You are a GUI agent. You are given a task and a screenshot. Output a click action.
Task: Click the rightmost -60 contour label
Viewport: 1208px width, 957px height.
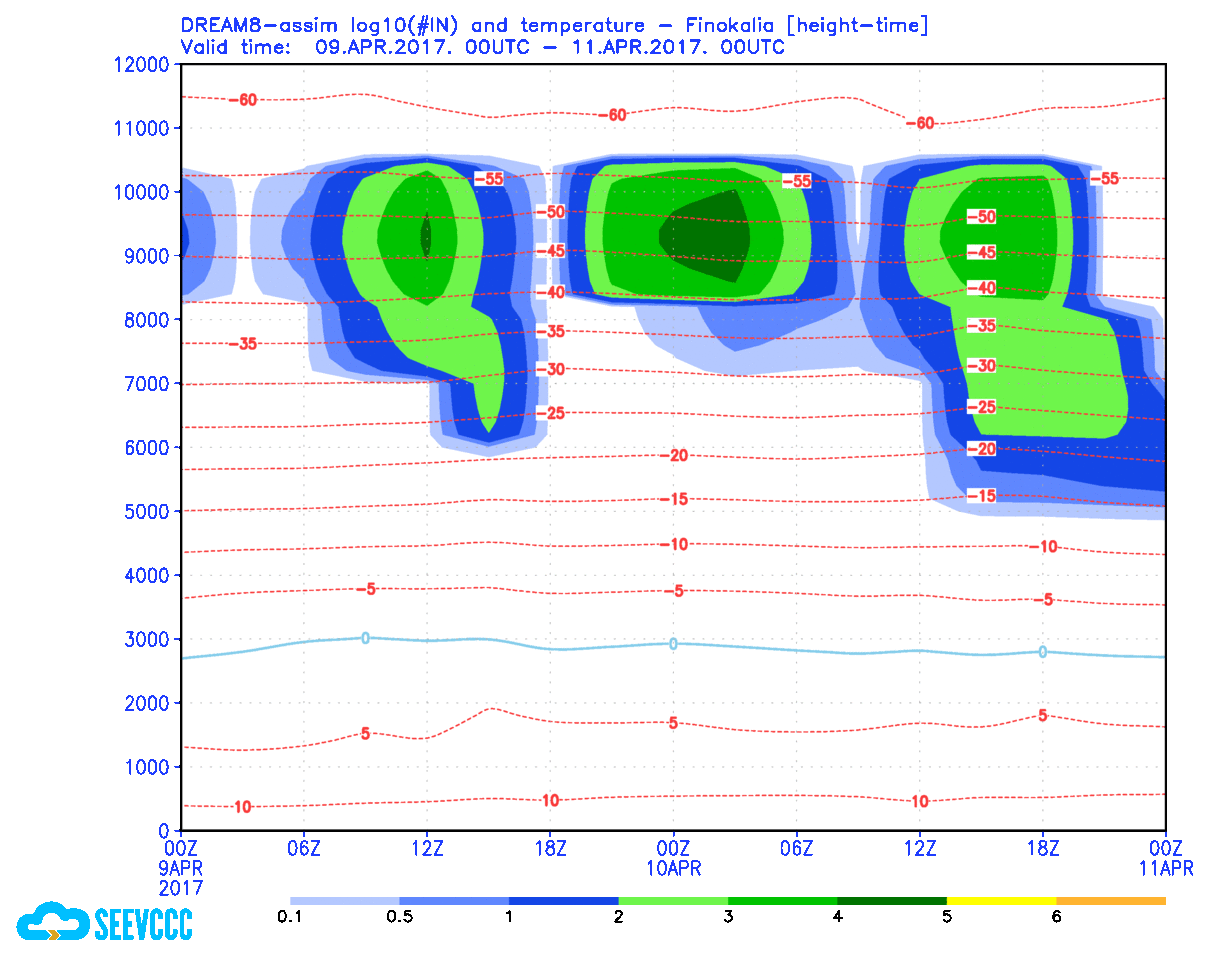(x=919, y=123)
